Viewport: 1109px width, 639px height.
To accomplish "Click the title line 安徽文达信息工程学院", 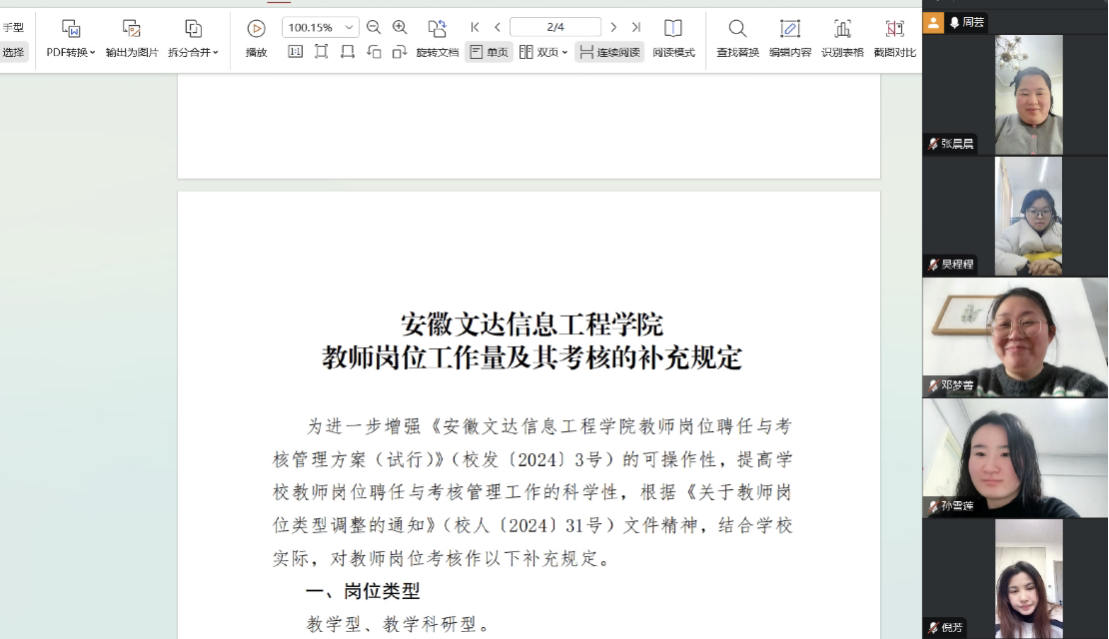I will (532, 325).
